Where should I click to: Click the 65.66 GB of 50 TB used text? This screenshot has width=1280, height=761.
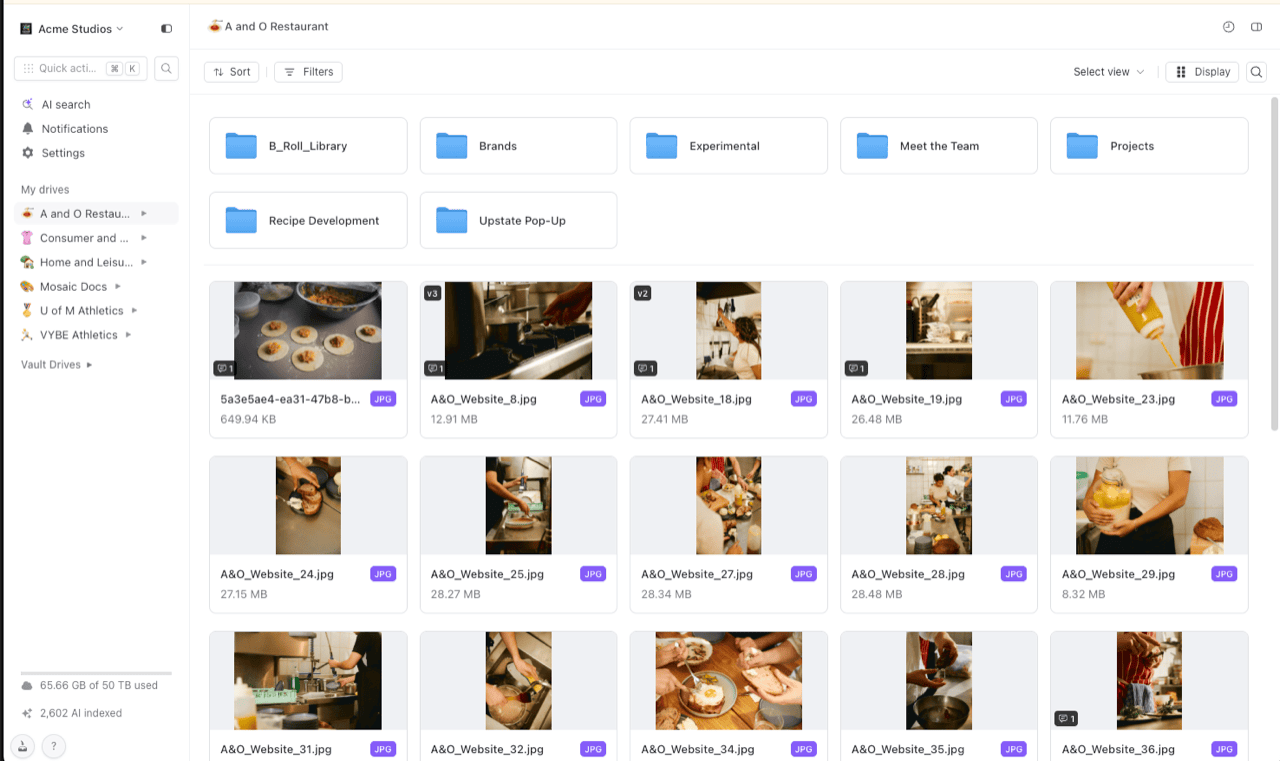point(99,686)
